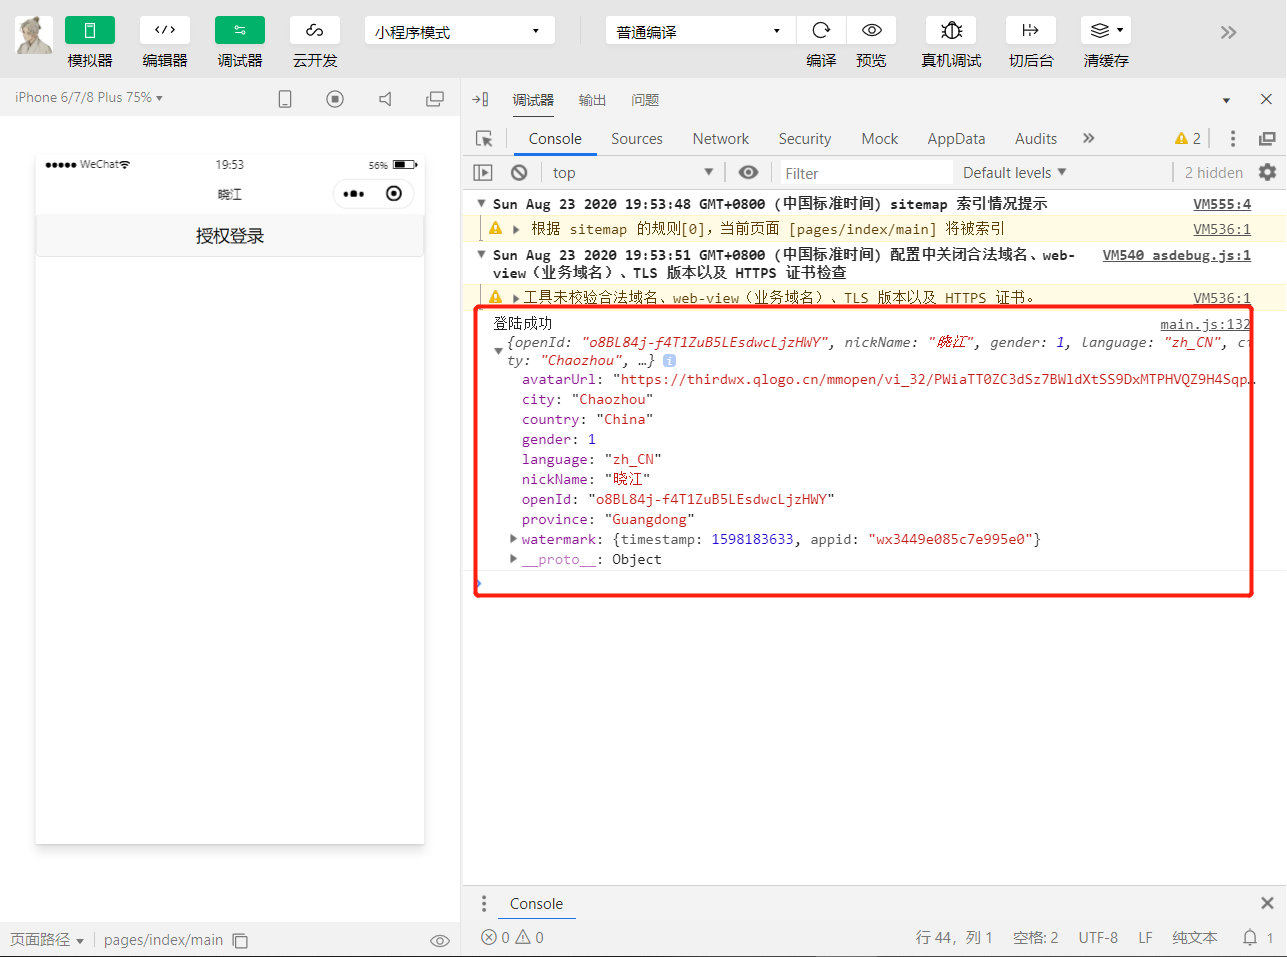Click the 授权登录 button in simulator

tap(230, 236)
